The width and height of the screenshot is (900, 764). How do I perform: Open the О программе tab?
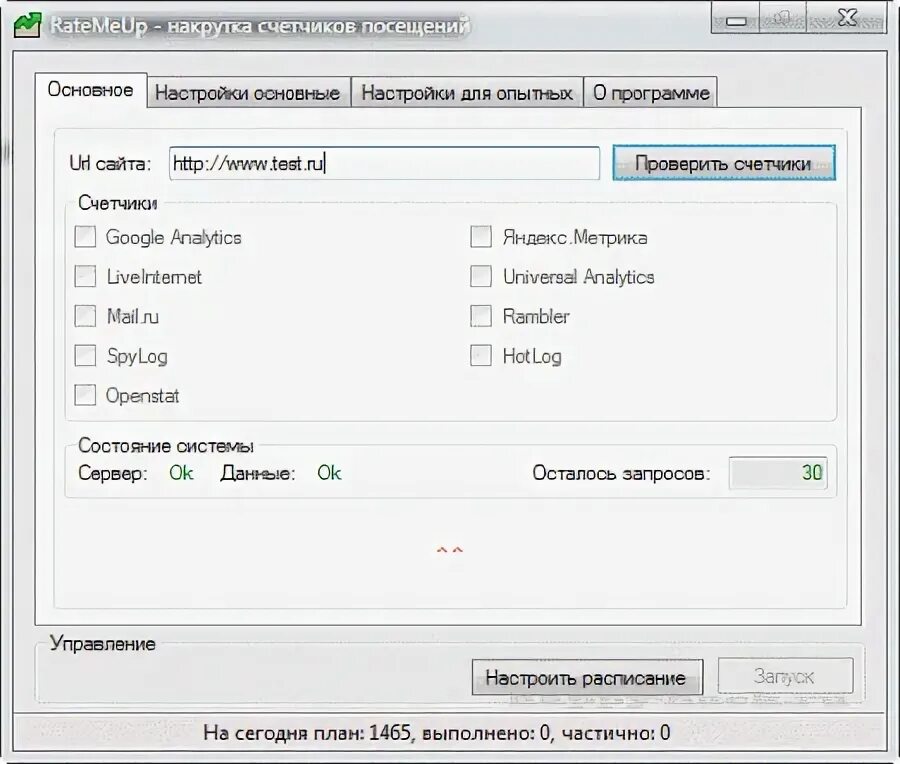coord(650,93)
